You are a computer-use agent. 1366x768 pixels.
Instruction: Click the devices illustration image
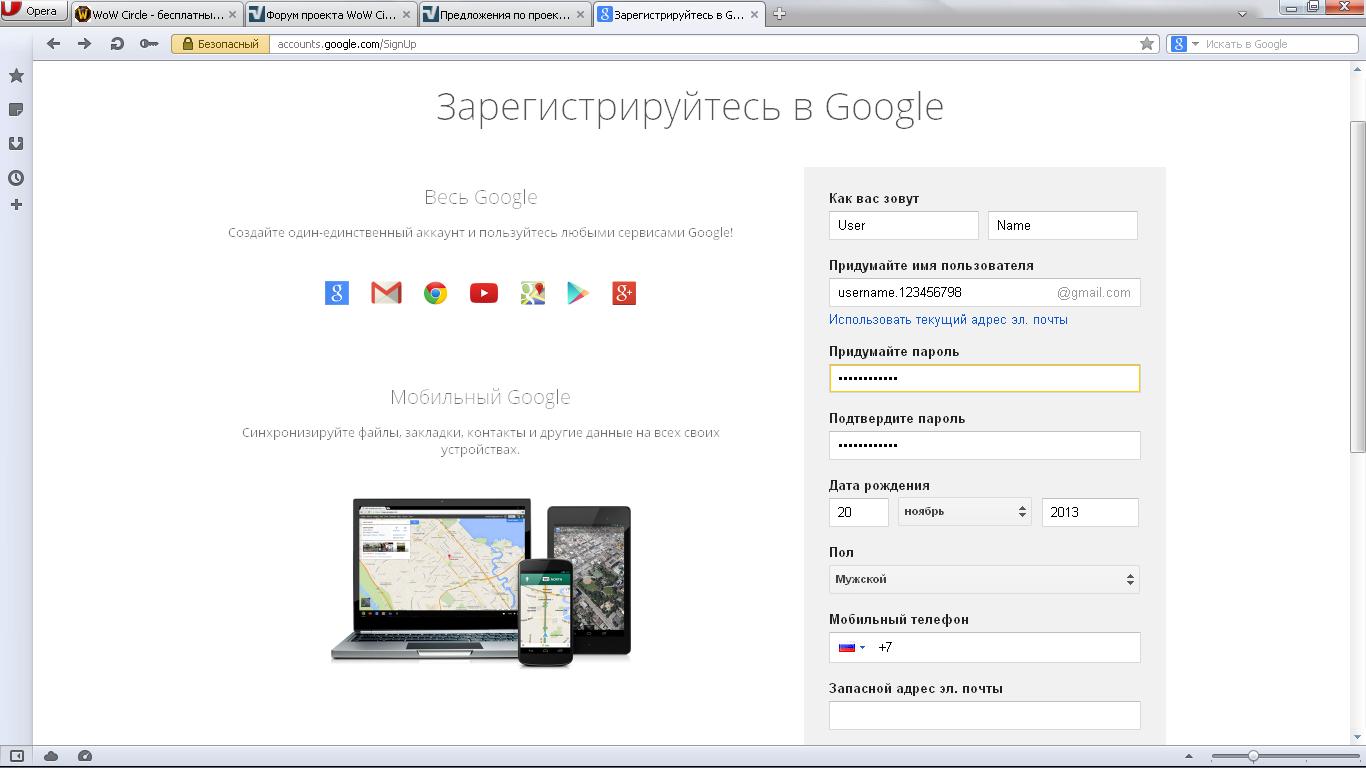(x=481, y=583)
